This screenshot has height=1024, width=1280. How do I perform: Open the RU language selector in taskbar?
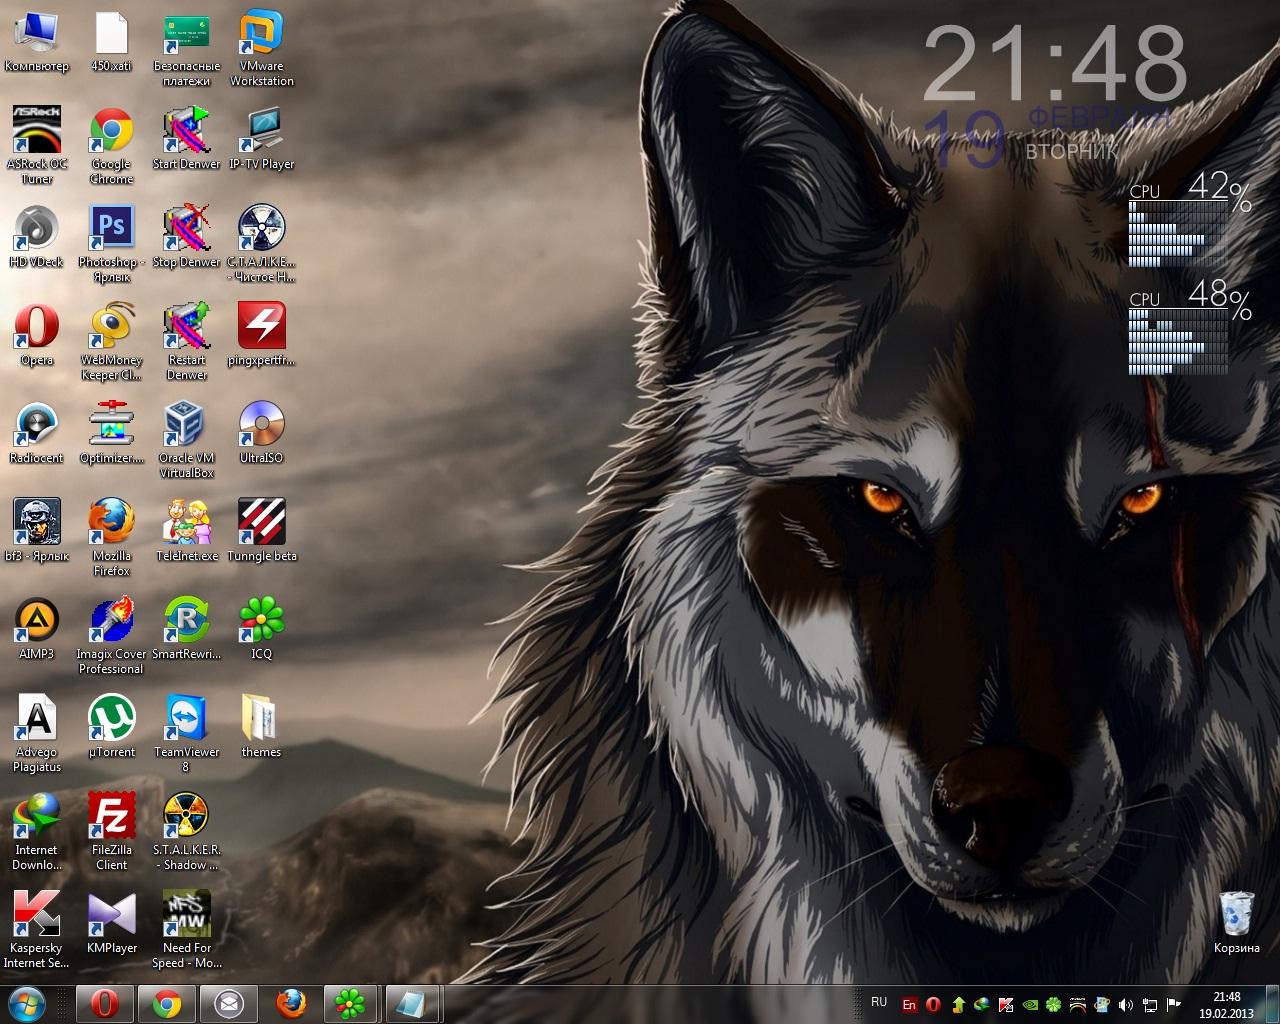coord(879,1002)
